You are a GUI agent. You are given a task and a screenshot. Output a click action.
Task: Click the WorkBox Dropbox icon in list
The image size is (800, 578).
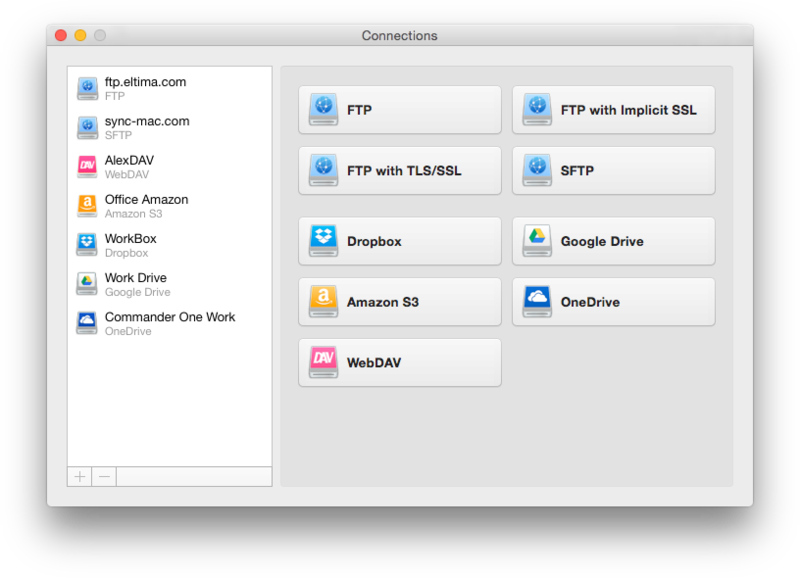(x=87, y=245)
